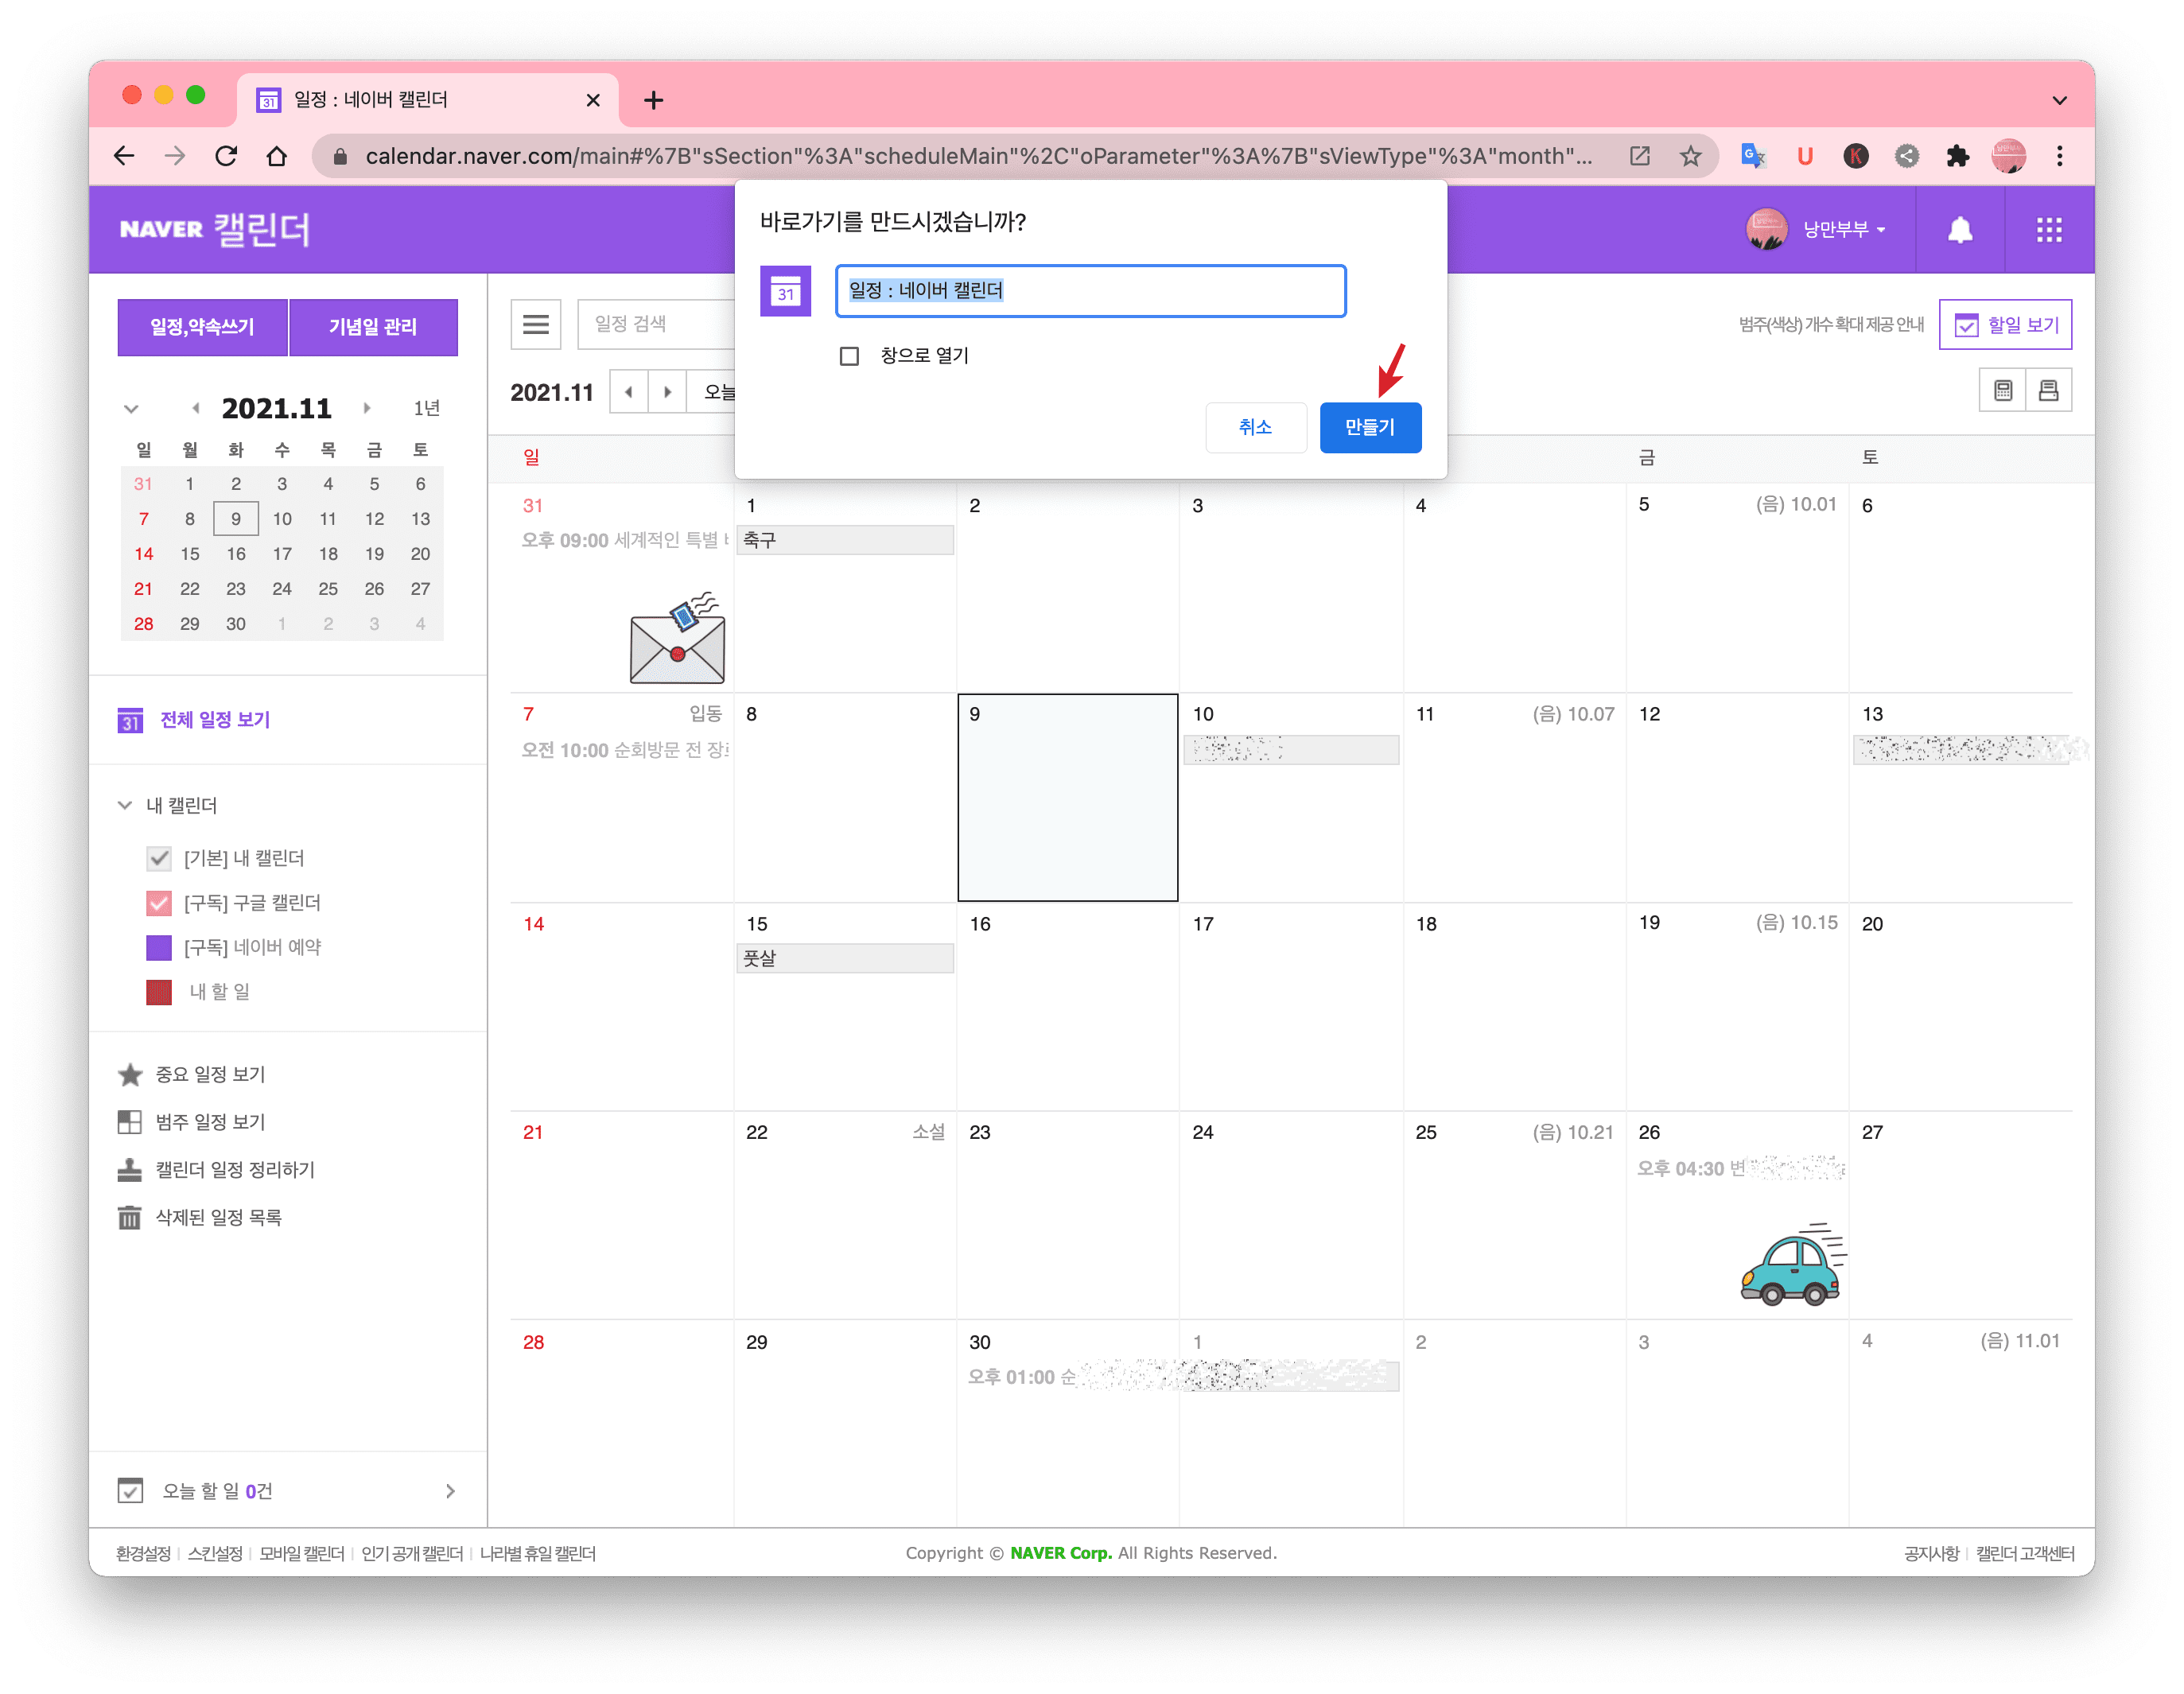Viewport: 2184px width, 1694px height.
Task: Click the open-in-app icon in address bar
Action: pyautogui.click(x=1640, y=156)
